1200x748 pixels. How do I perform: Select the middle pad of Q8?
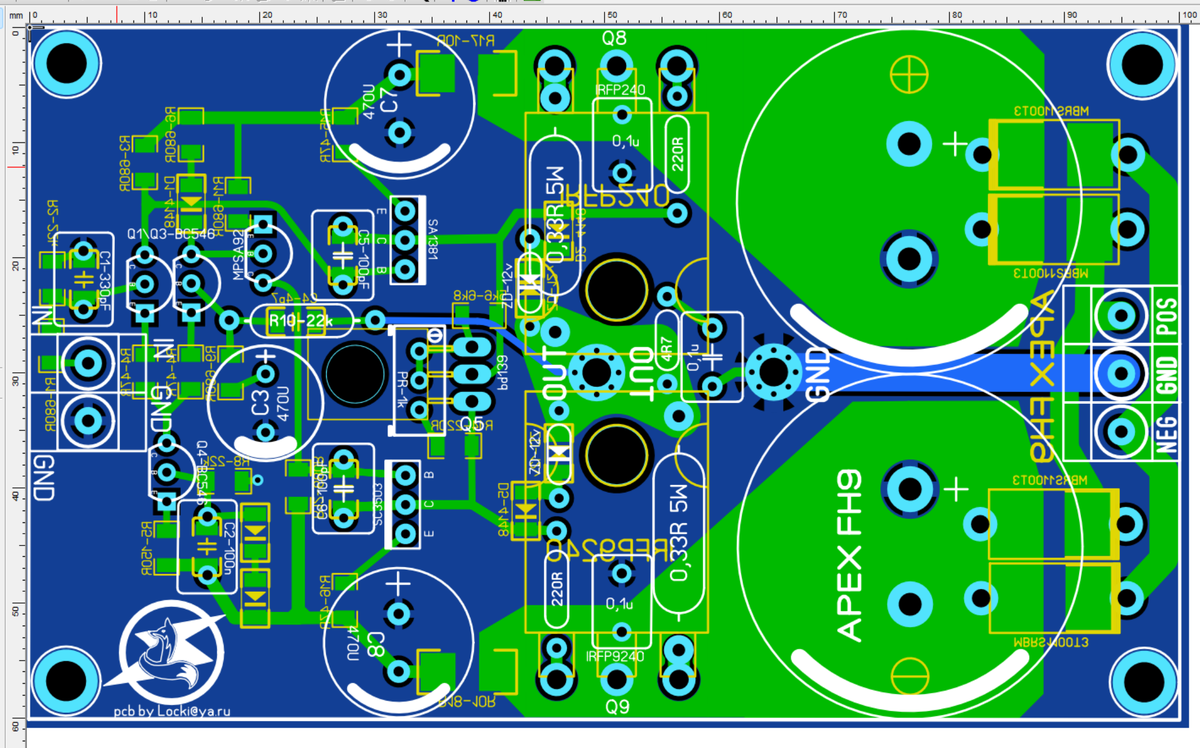616,67
